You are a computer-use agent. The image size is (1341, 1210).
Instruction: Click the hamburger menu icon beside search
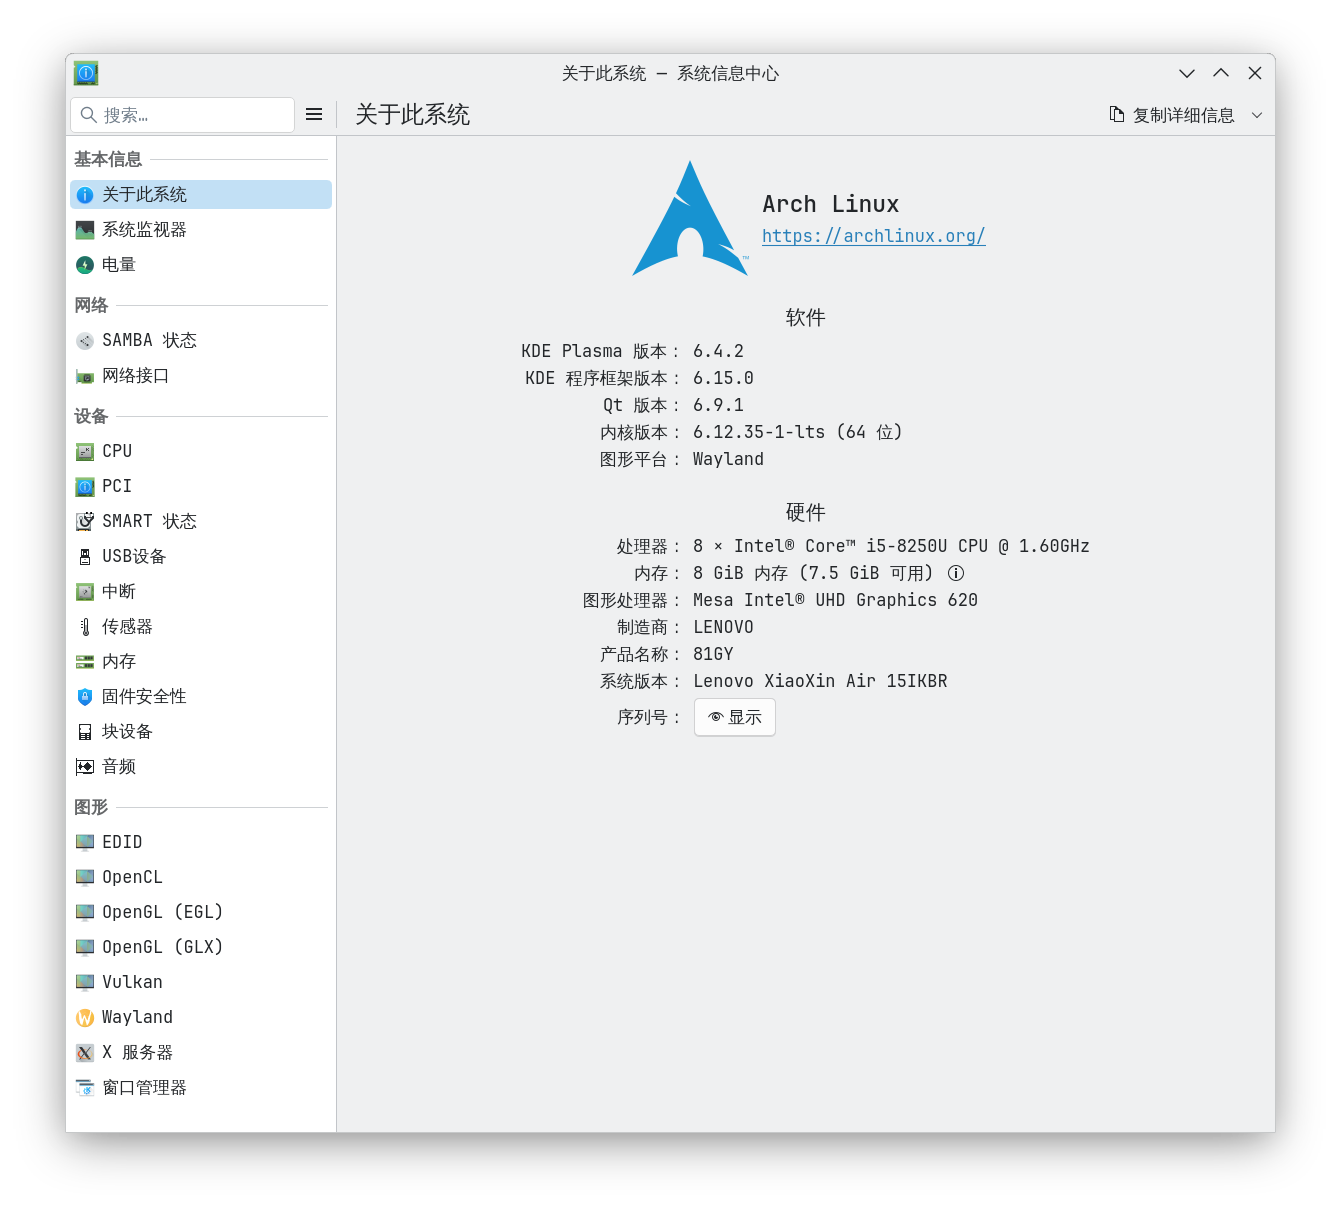pyautogui.click(x=314, y=115)
